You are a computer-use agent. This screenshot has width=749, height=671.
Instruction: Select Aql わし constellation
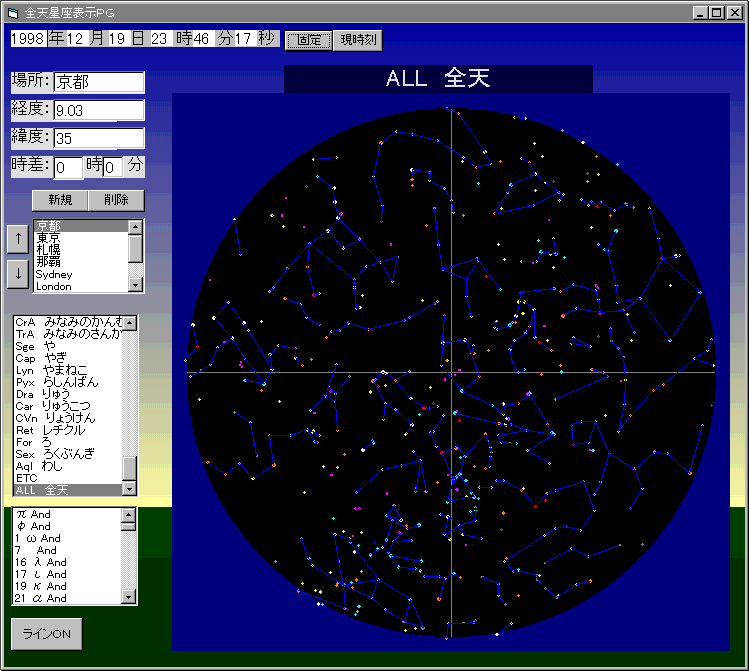(x=68, y=466)
